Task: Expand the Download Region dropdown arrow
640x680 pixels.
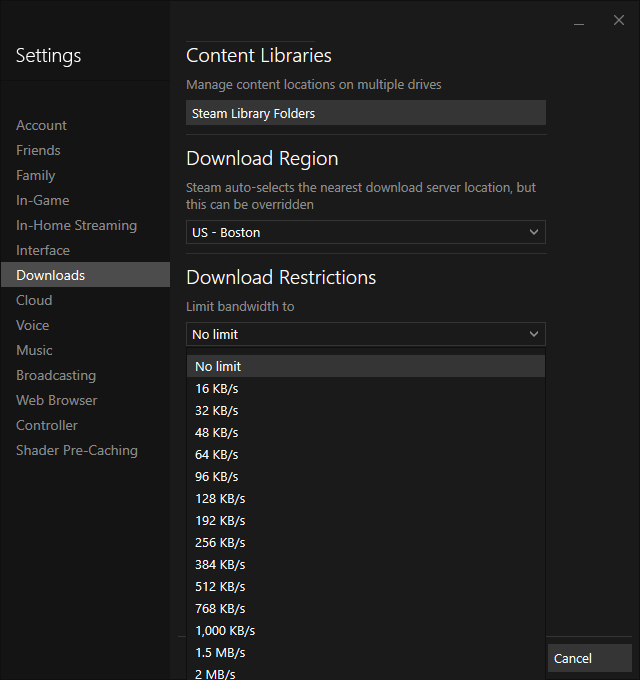Action: click(x=534, y=232)
